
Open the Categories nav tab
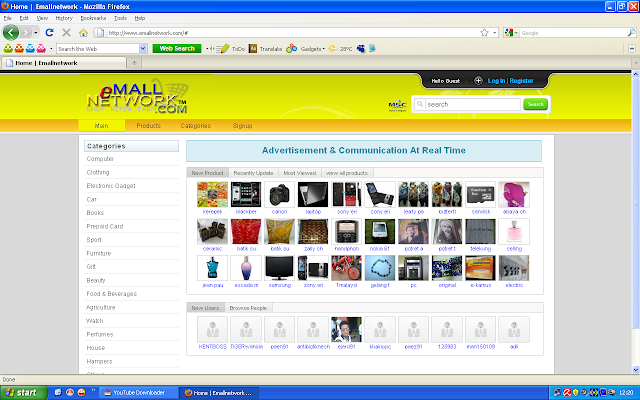click(196, 126)
